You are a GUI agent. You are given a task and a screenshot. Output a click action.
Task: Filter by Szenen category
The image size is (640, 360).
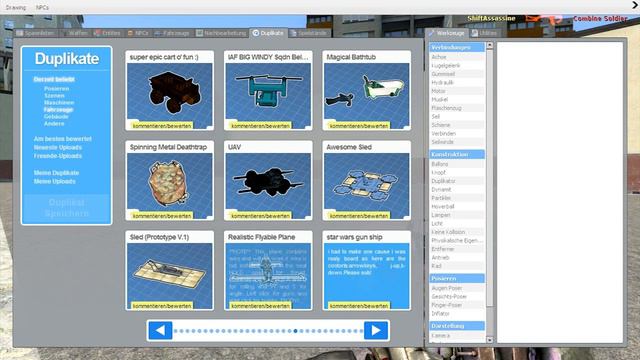tap(54, 96)
